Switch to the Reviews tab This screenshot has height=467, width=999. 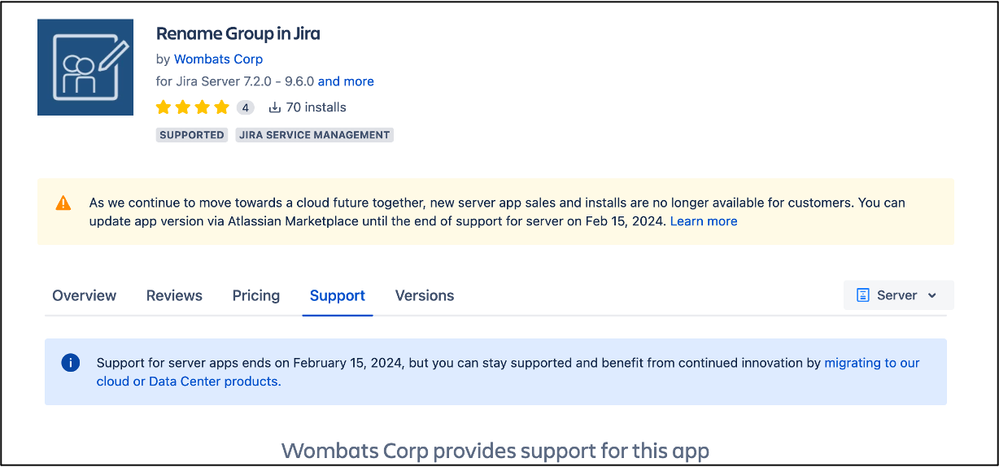174,296
